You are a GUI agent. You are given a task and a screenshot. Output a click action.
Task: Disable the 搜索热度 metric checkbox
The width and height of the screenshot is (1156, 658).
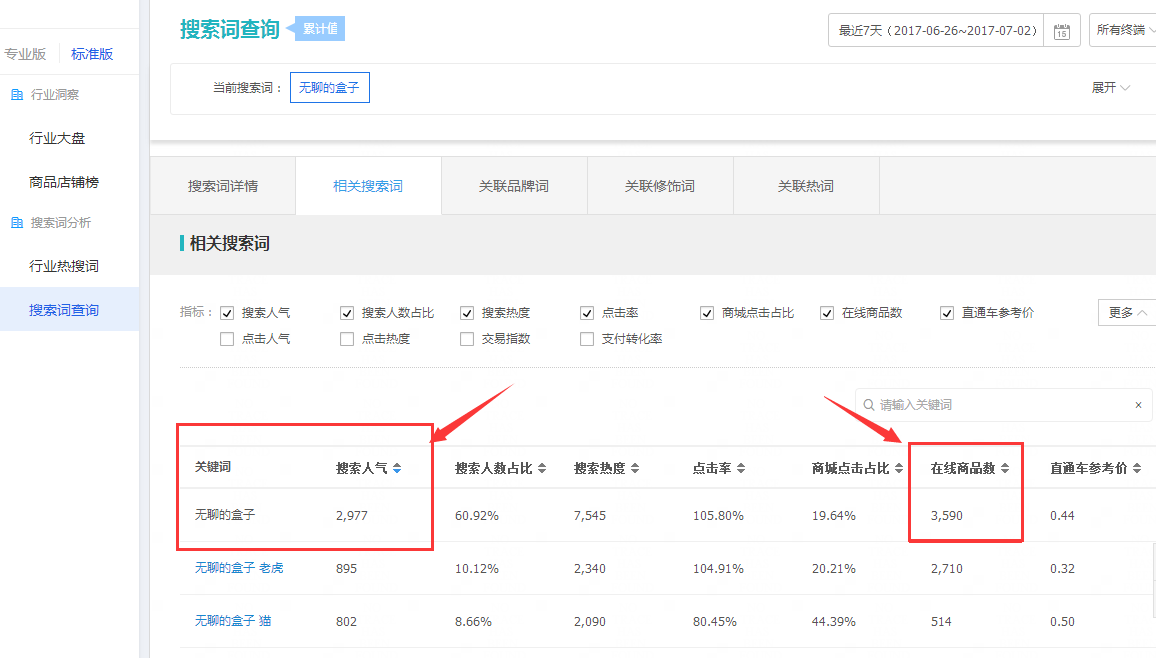click(x=466, y=312)
